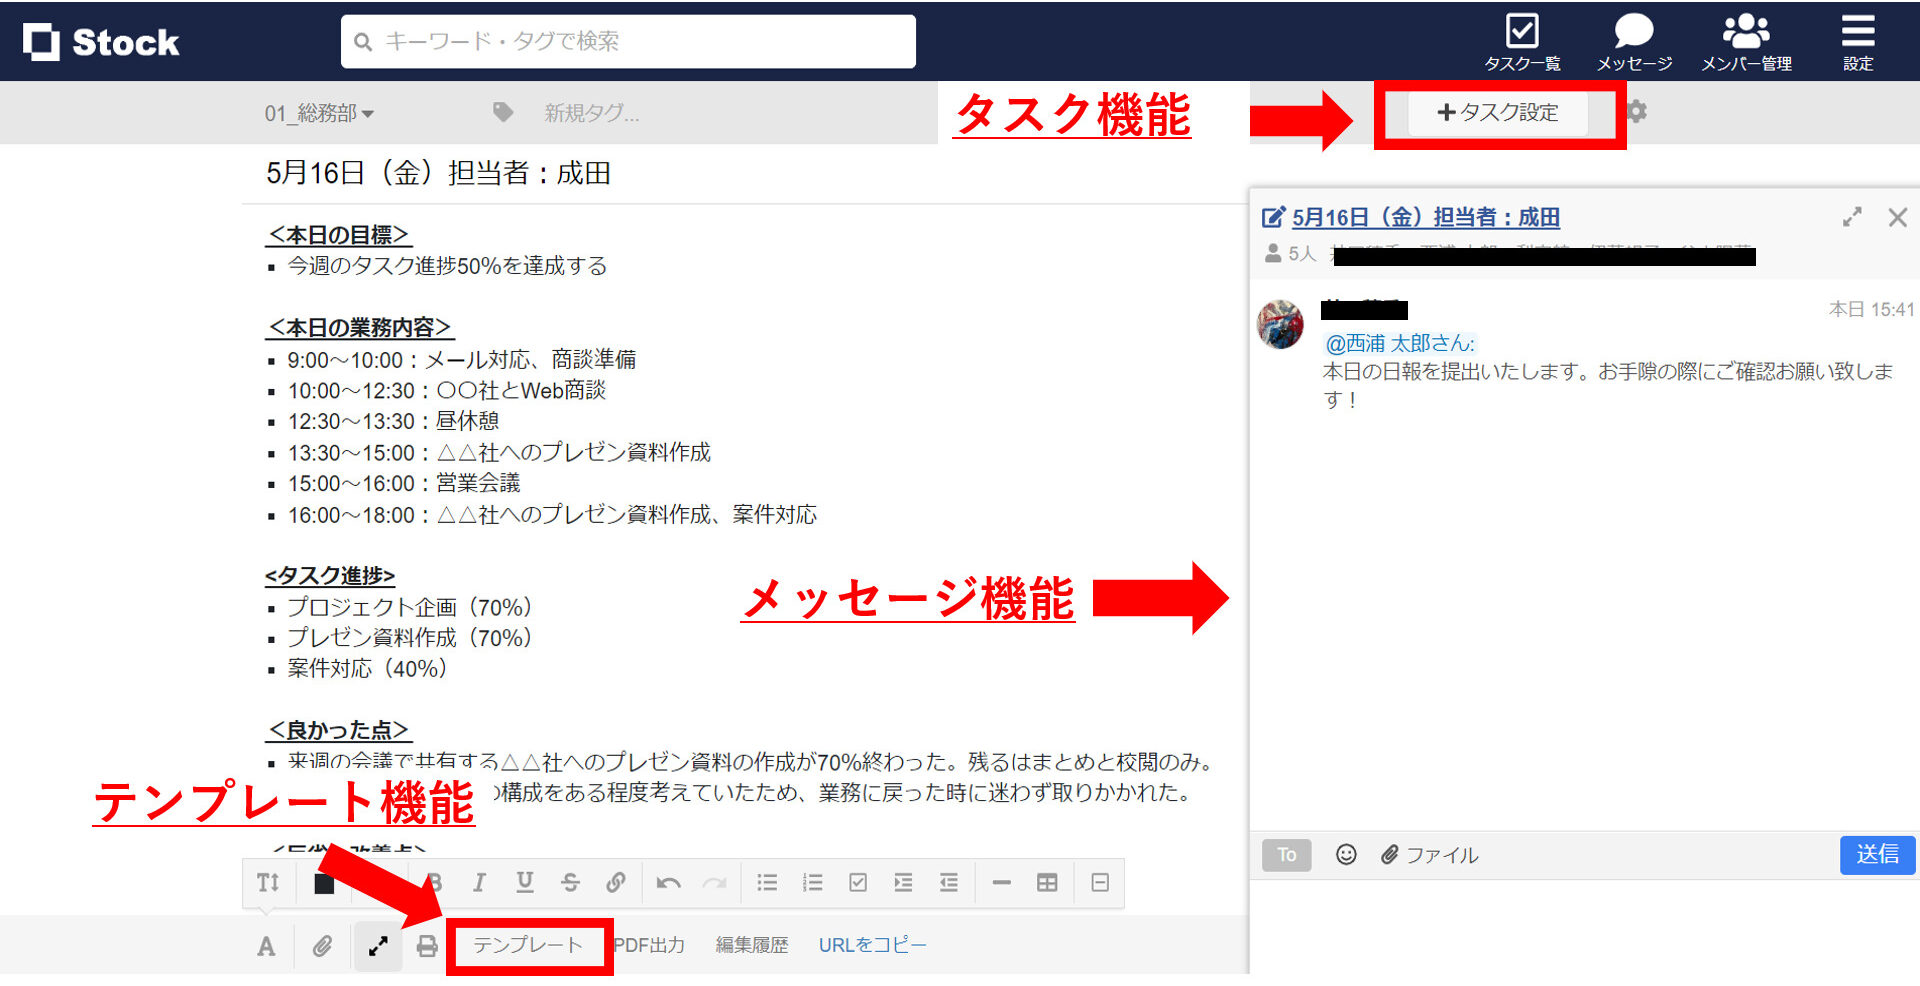Insert a link using the chain icon
The image size is (1920, 986).
[616, 883]
